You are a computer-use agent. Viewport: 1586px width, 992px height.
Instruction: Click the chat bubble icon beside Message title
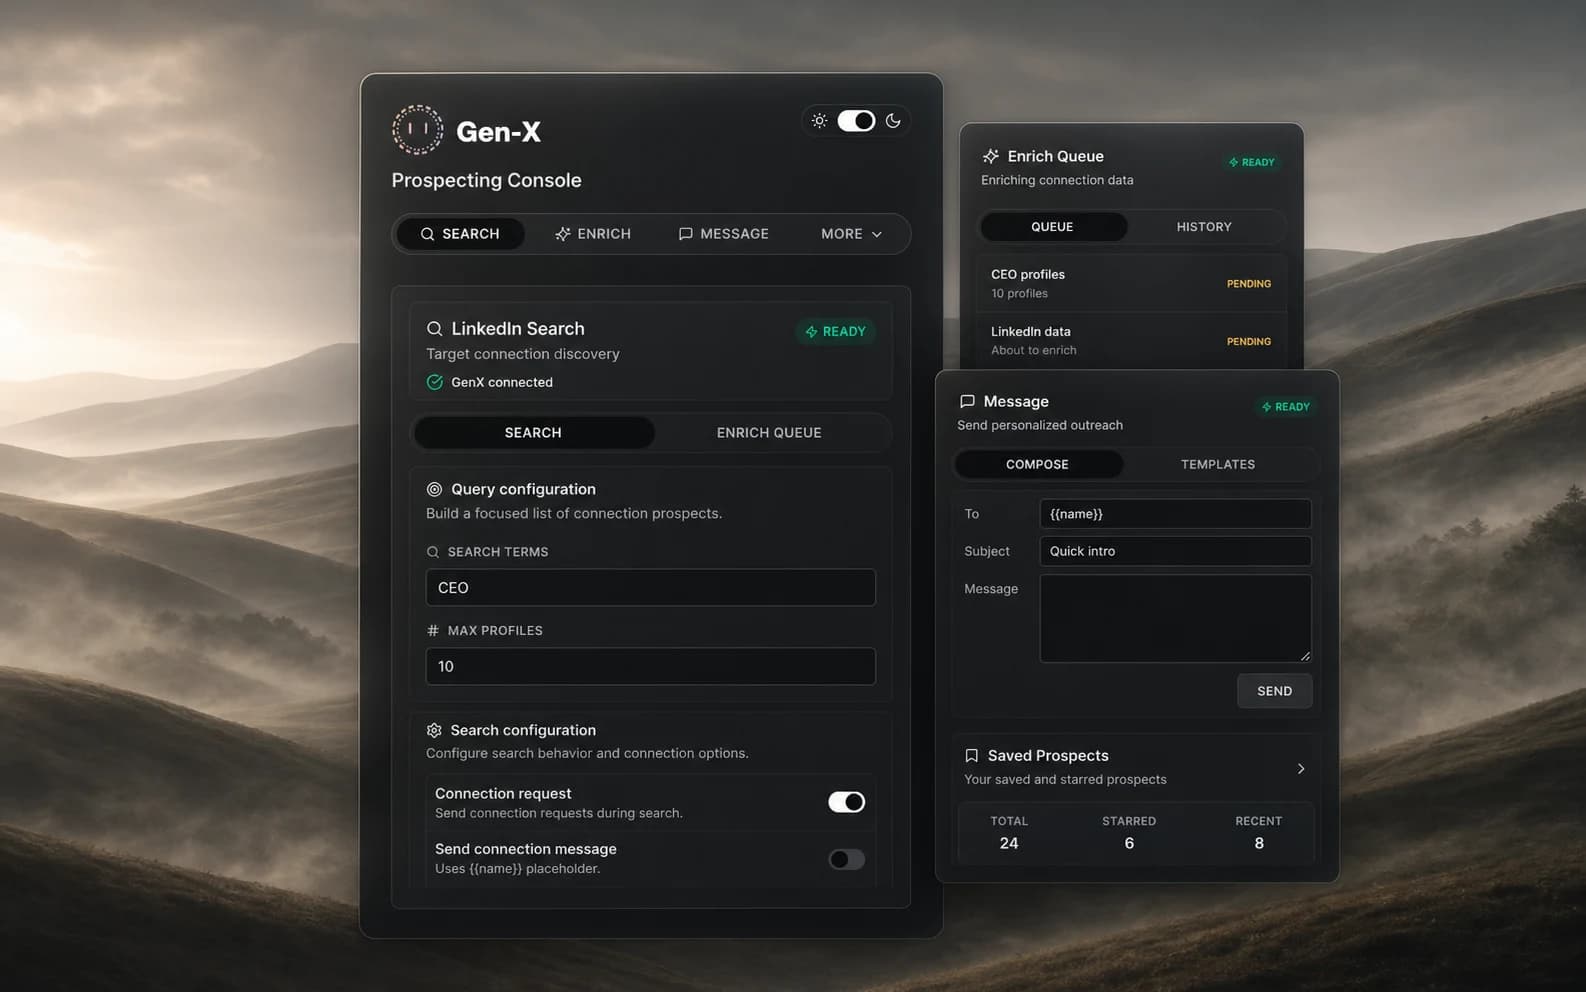[x=967, y=401]
